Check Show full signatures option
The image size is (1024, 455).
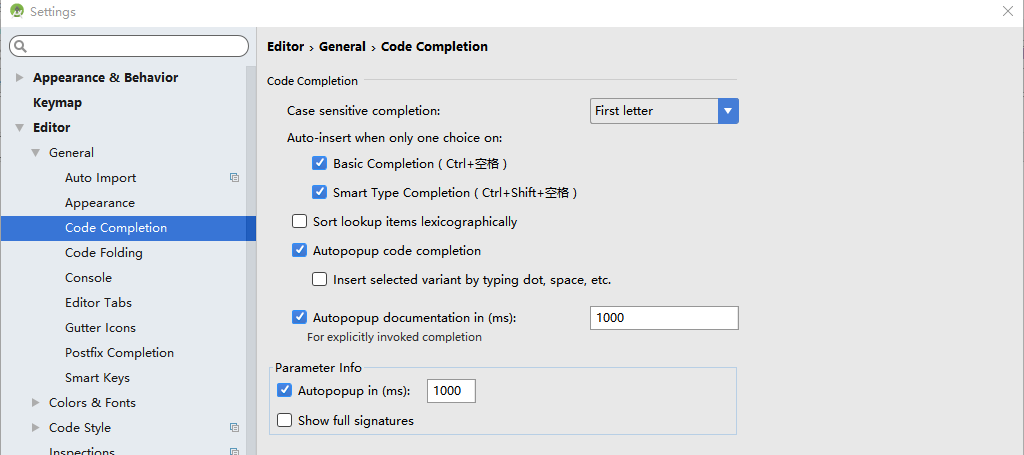click(x=284, y=420)
